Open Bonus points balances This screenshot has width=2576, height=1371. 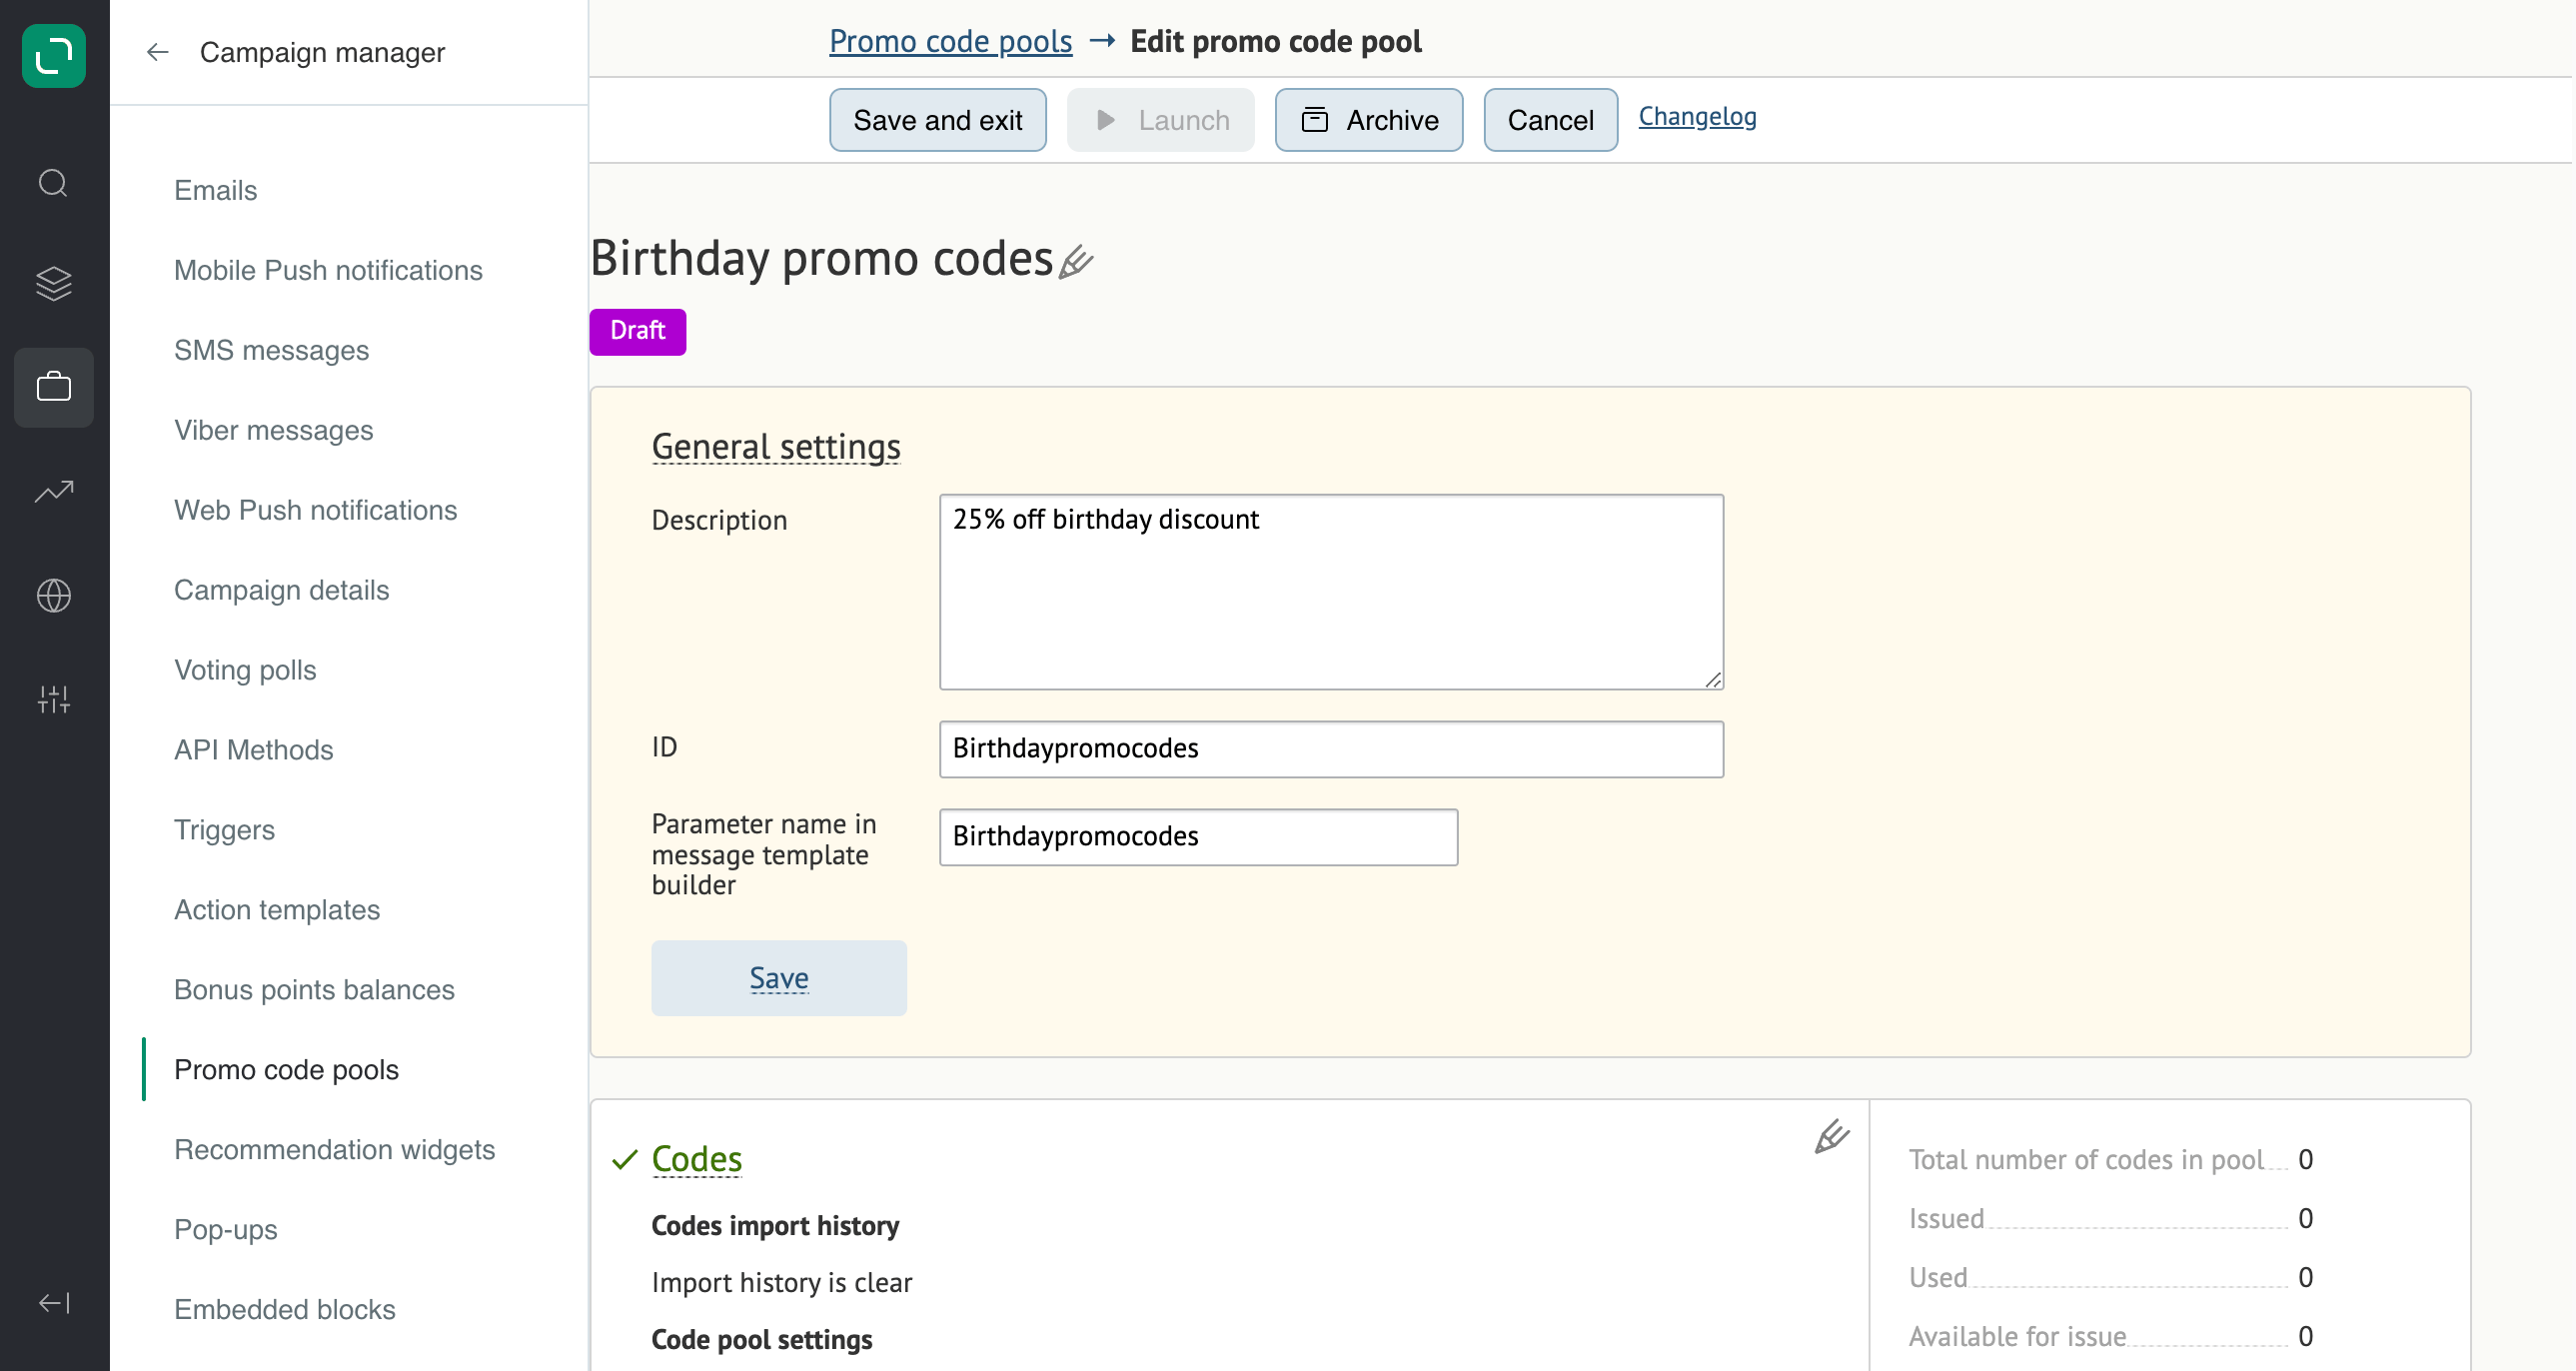point(314,990)
